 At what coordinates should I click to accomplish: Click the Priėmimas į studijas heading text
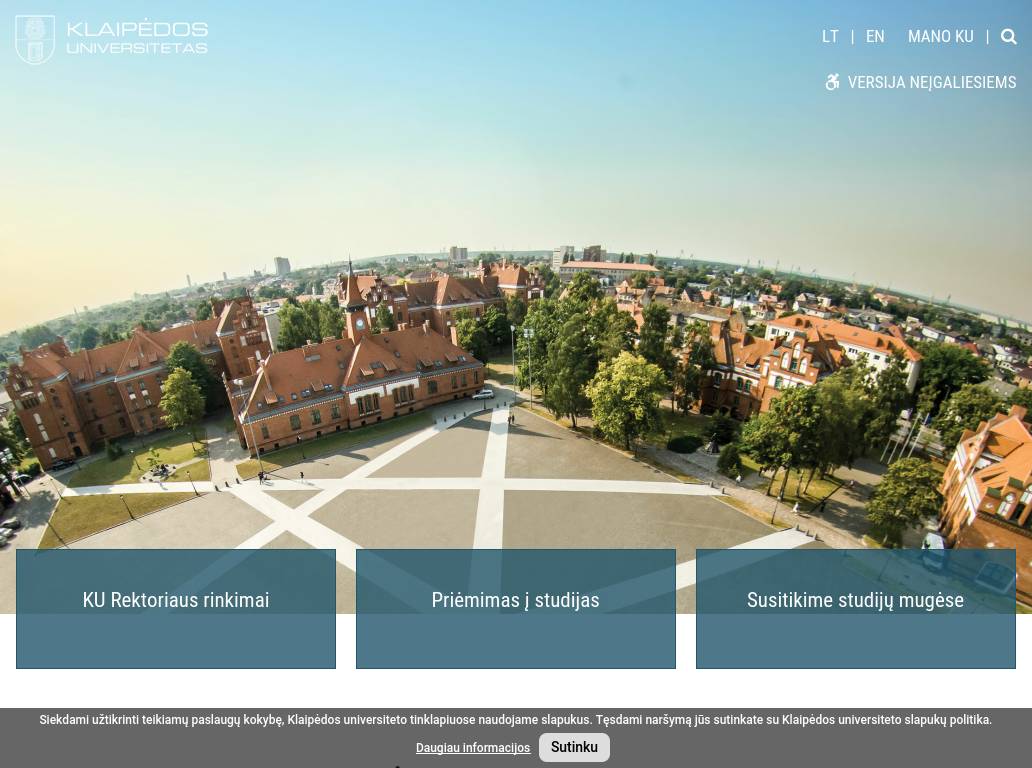(x=515, y=600)
